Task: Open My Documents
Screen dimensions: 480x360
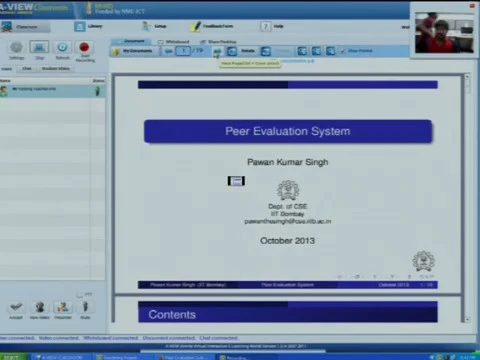Action: 133,51
